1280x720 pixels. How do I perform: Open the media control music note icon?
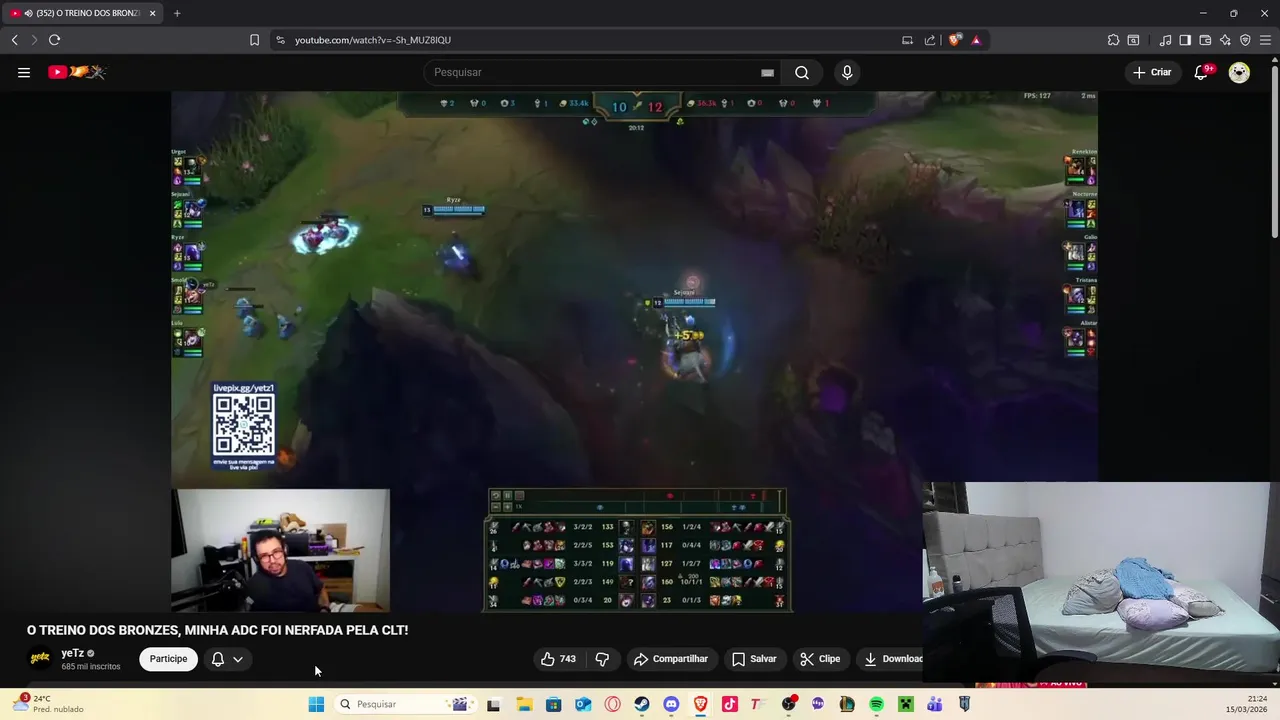pos(1165,40)
